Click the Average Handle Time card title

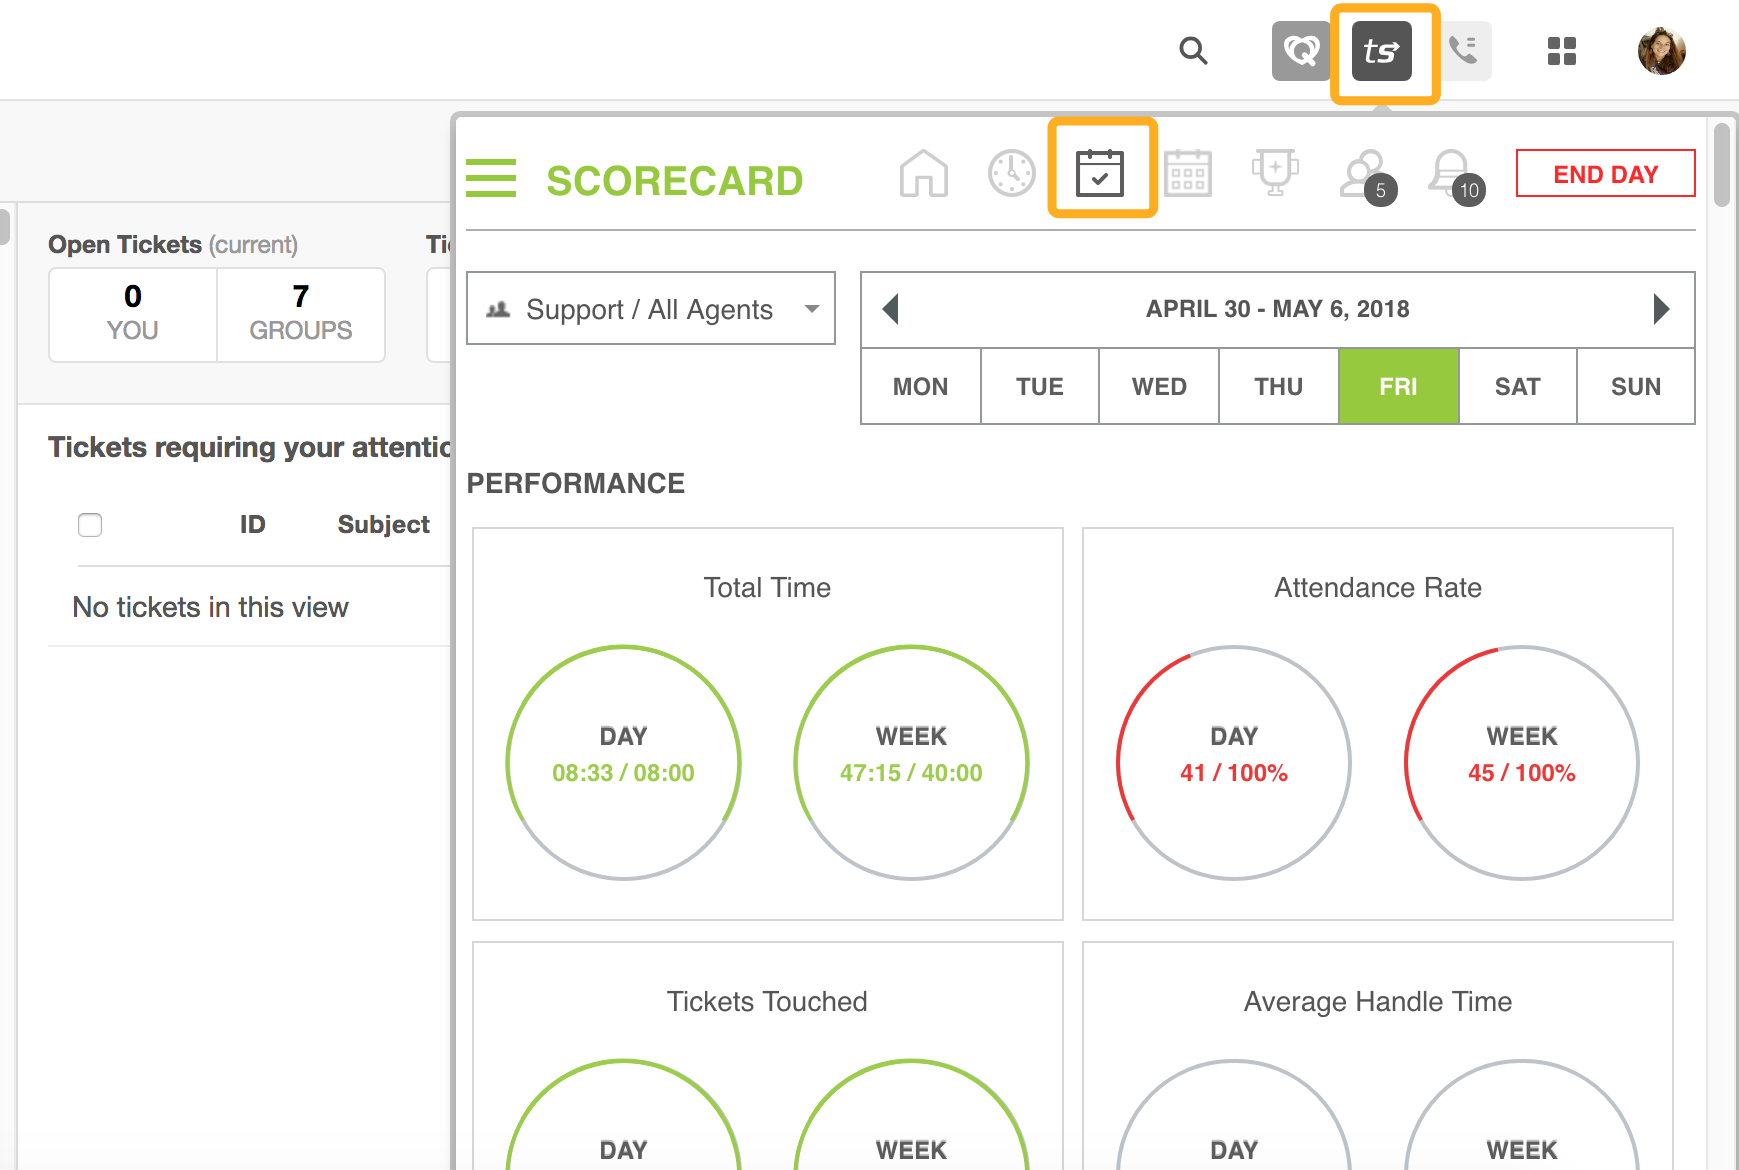coord(1378,1001)
